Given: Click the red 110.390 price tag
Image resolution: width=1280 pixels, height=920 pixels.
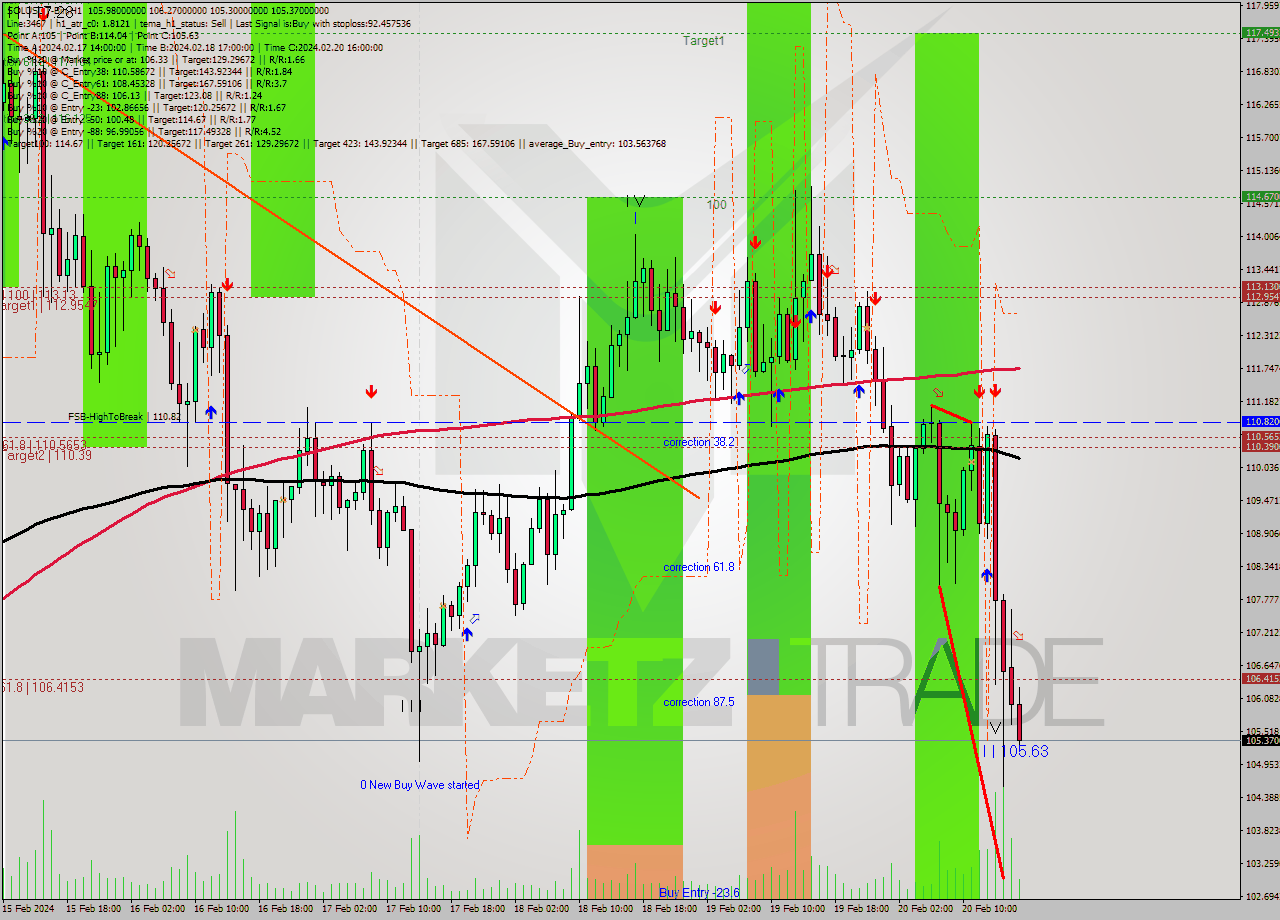Looking at the screenshot, I should [1261, 447].
